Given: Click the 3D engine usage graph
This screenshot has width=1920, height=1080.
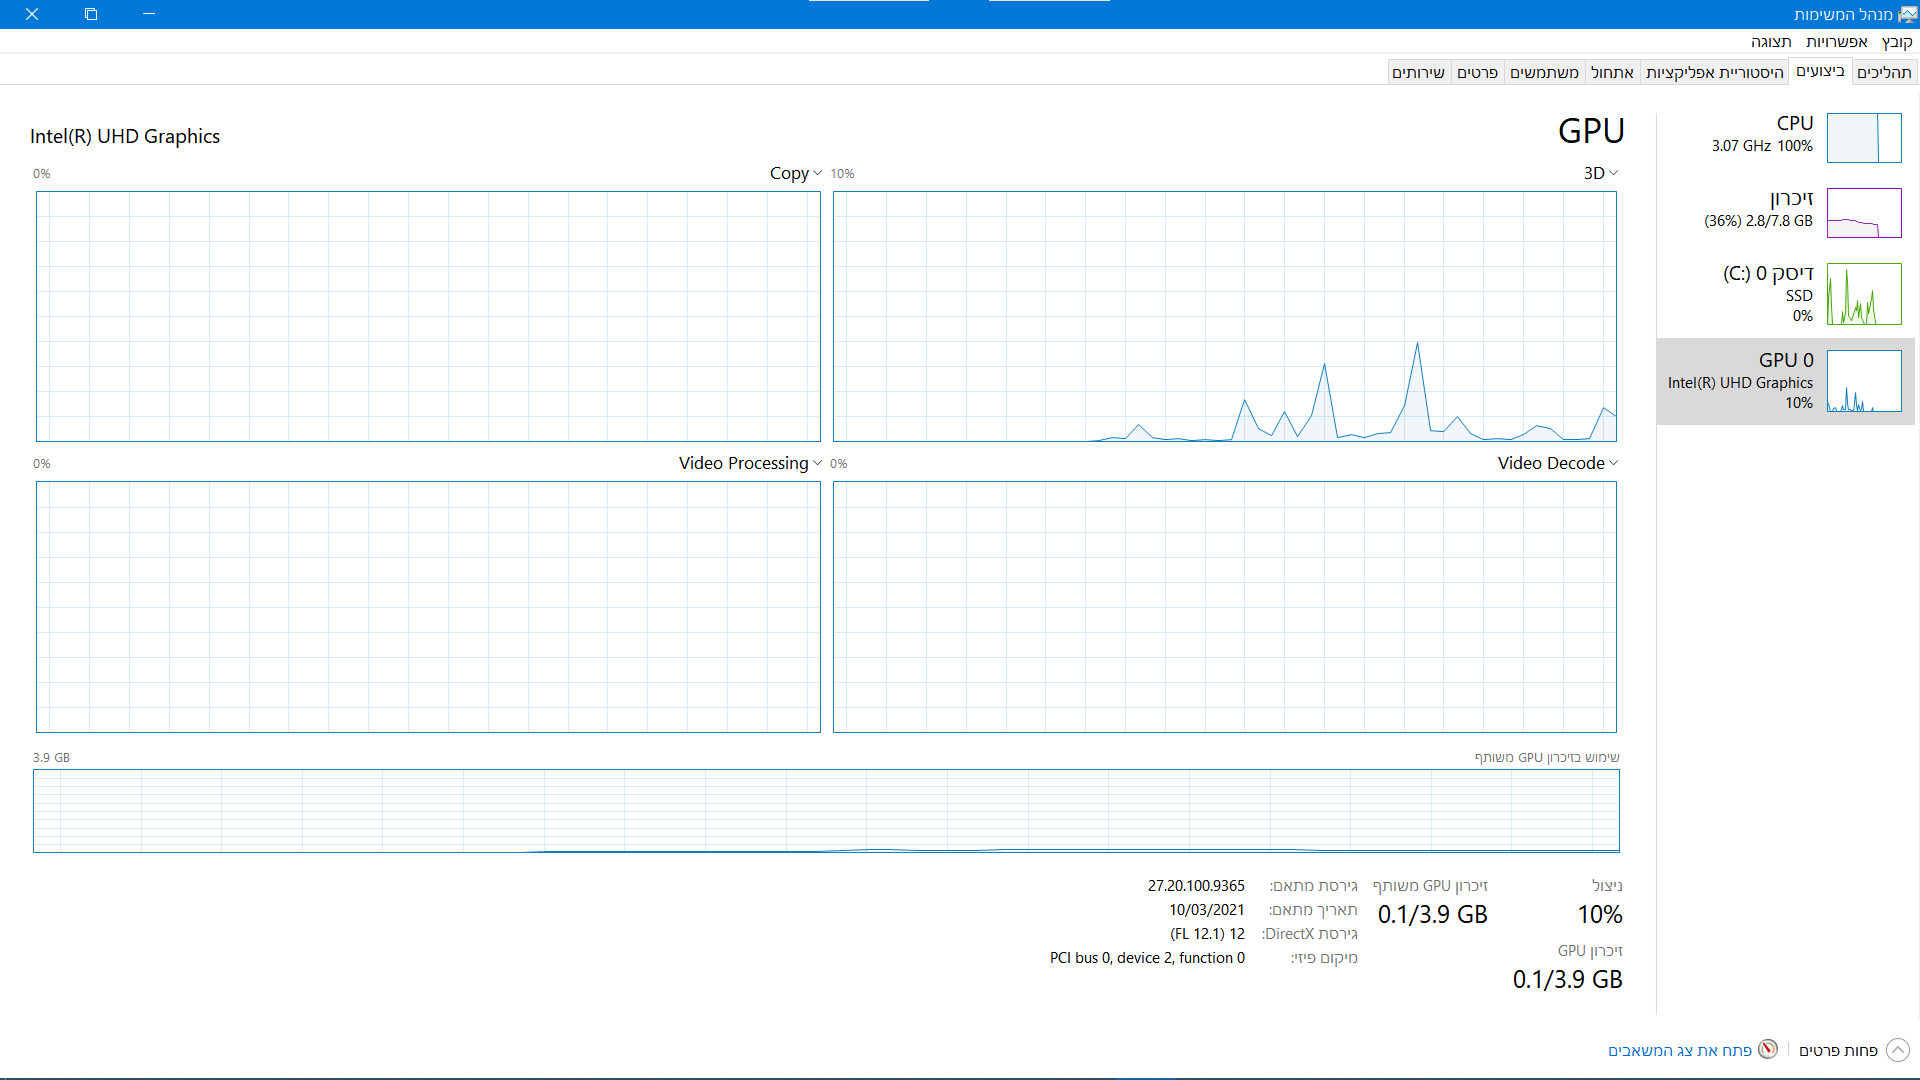Looking at the screenshot, I should [1224, 316].
